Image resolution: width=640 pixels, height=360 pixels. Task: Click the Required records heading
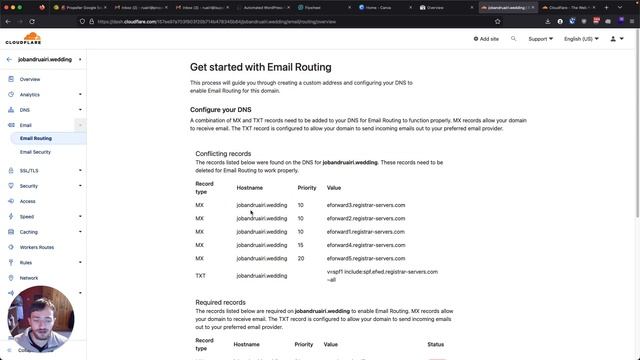[220, 302]
